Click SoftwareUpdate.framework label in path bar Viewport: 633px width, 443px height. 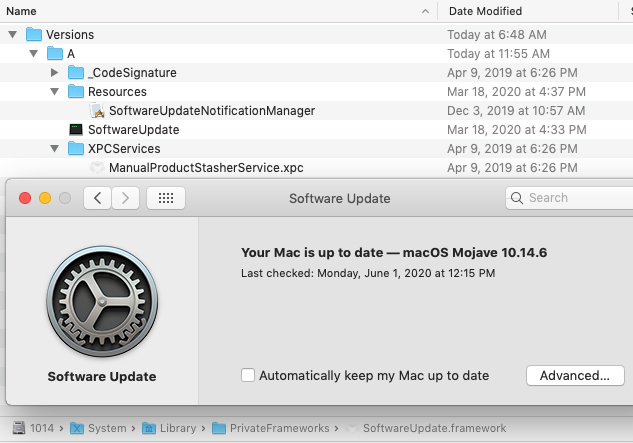pyautogui.click(x=434, y=428)
